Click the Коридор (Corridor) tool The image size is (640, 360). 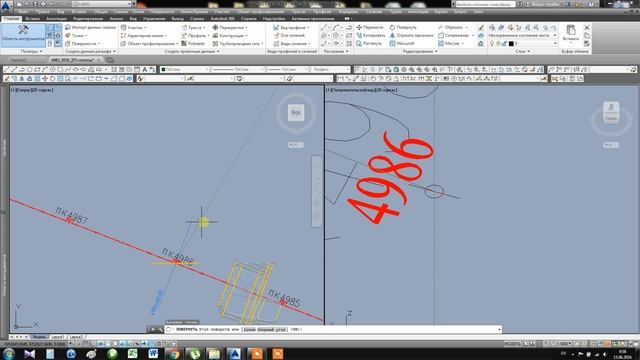tap(193, 43)
